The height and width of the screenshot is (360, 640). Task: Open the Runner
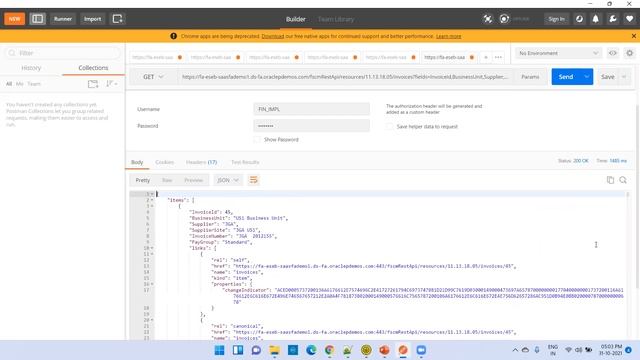(x=63, y=19)
